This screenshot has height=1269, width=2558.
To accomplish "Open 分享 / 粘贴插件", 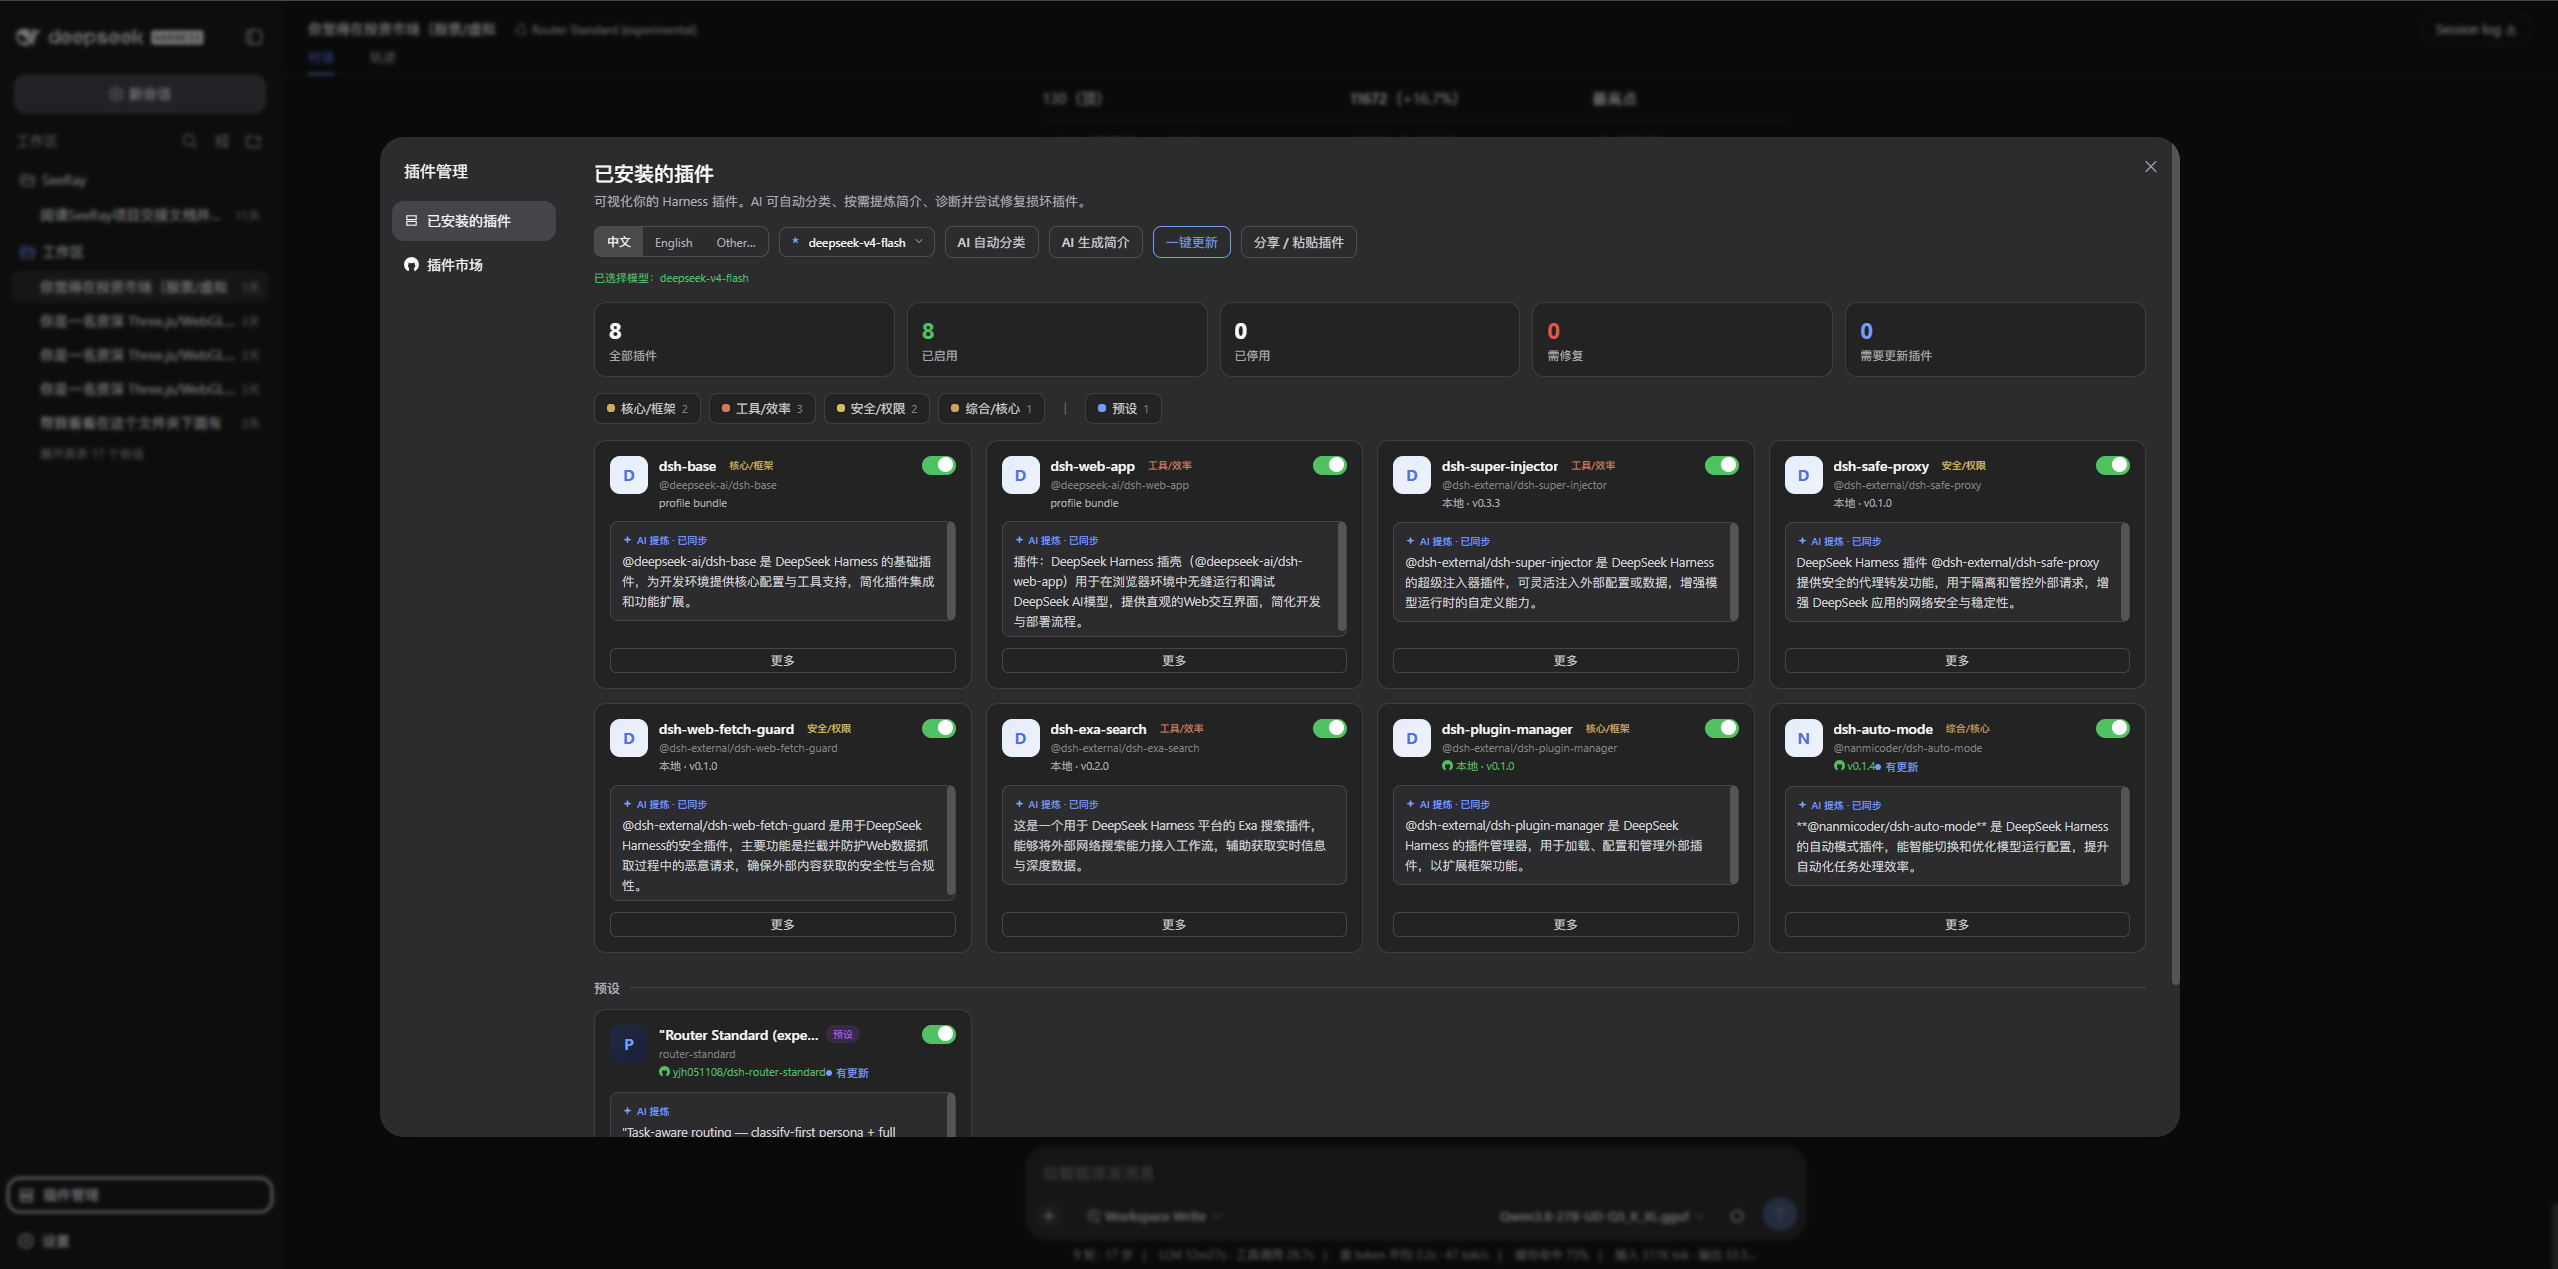I will [x=1298, y=242].
